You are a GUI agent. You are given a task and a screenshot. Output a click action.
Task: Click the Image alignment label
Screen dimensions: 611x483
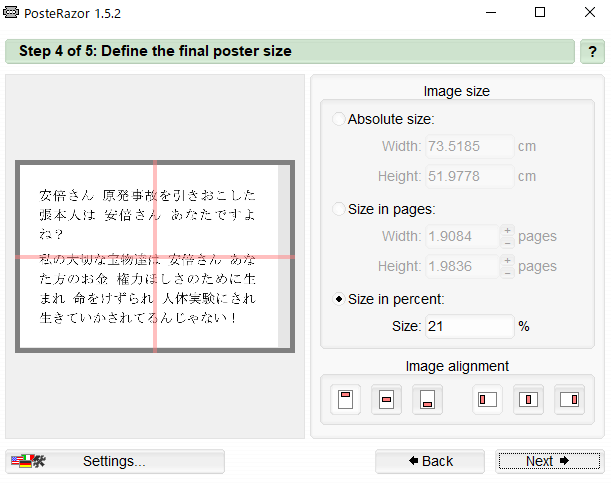click(457, 366)
